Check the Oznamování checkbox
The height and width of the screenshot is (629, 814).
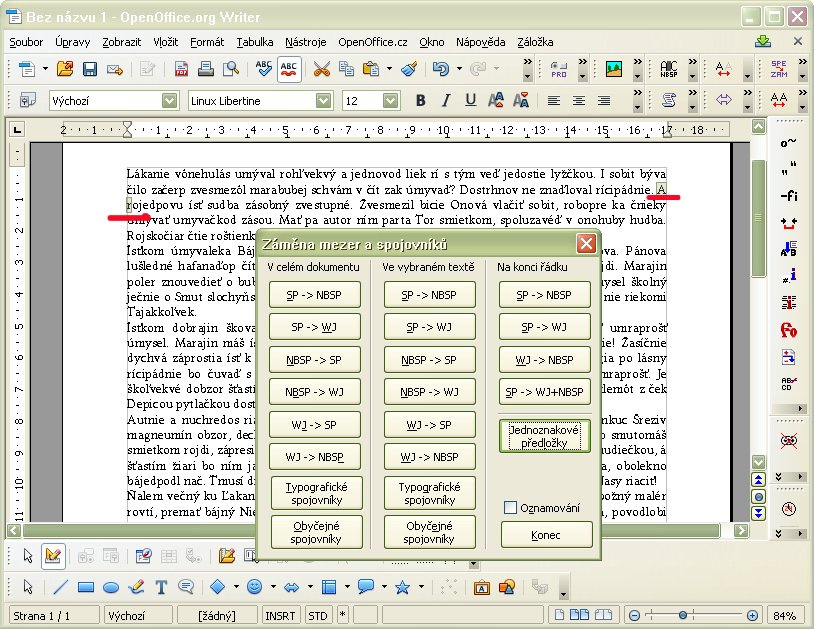(x=510, y=507)
